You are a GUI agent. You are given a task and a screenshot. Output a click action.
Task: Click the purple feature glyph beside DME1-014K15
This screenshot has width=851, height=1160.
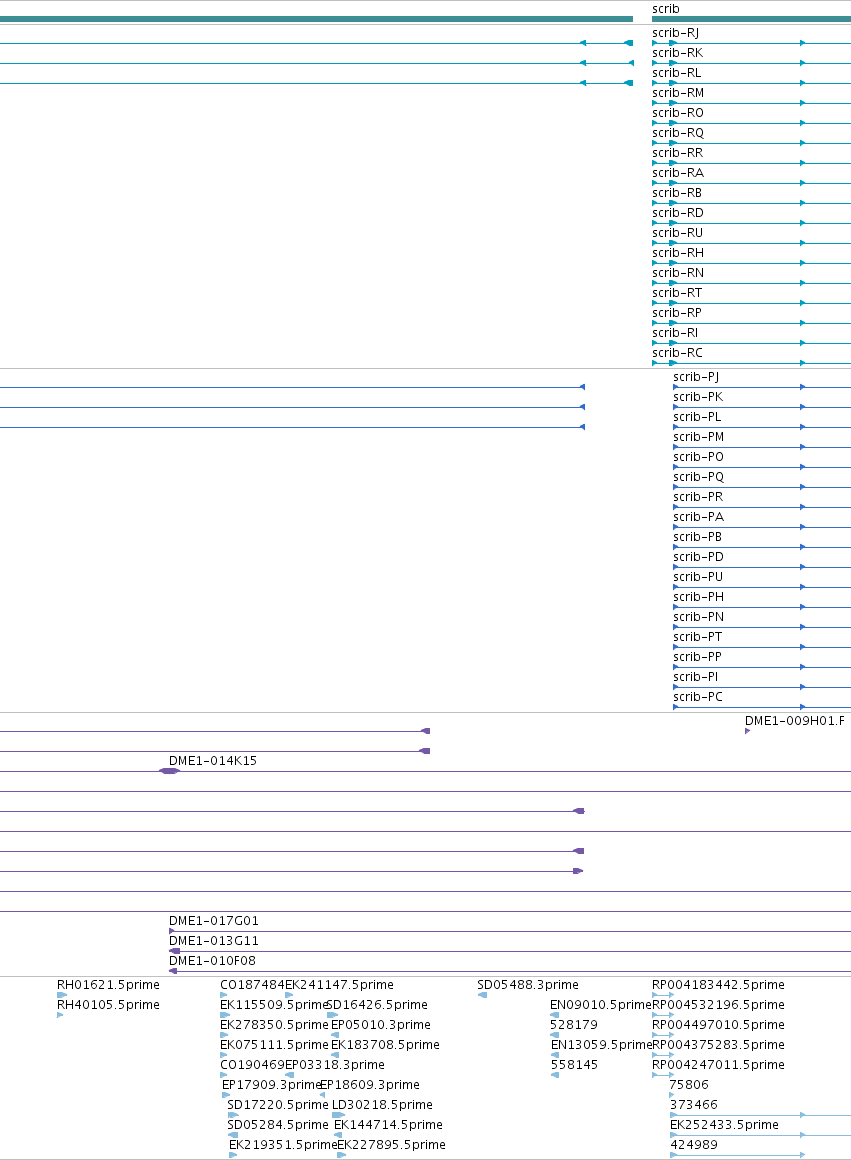pos(169,771)
